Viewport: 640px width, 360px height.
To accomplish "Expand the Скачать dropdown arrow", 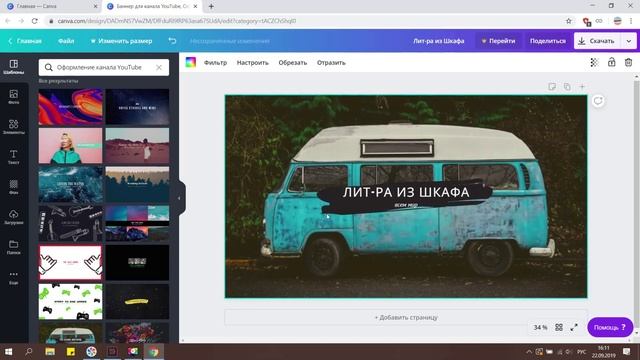I will (629, 41).
